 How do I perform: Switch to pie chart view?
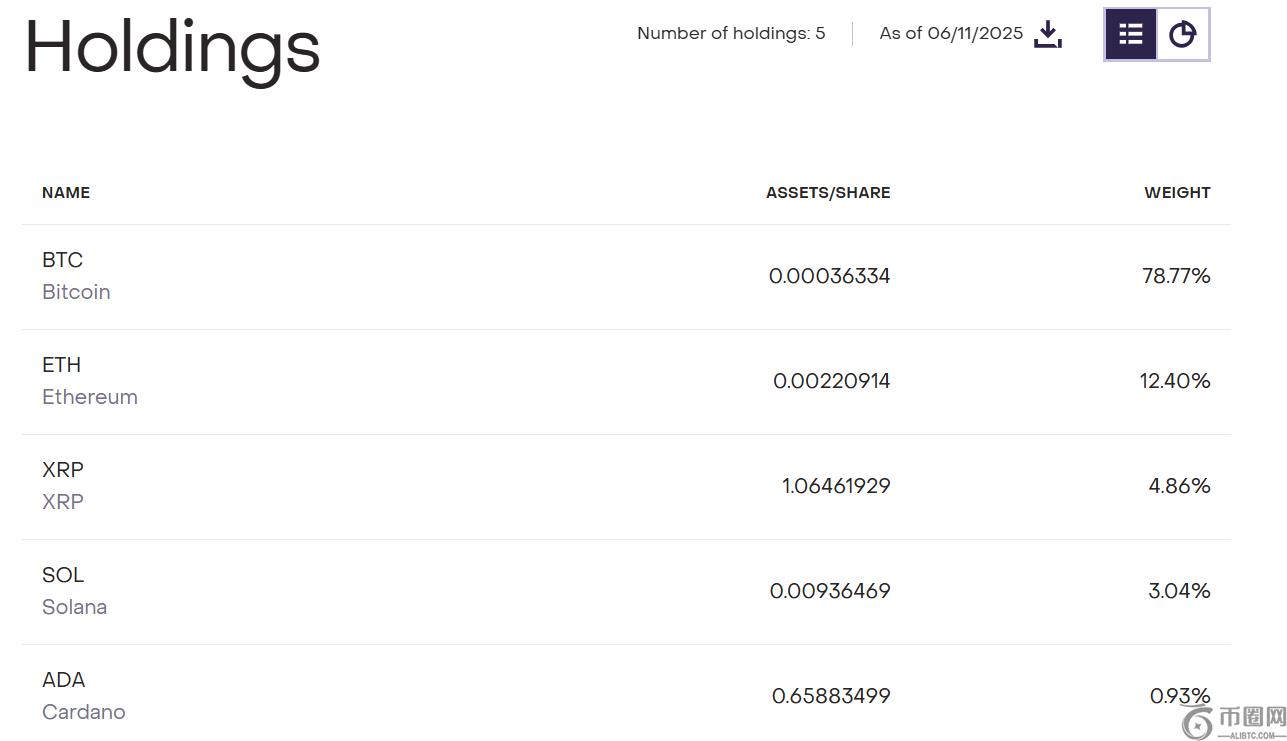tap(1183, 34)
